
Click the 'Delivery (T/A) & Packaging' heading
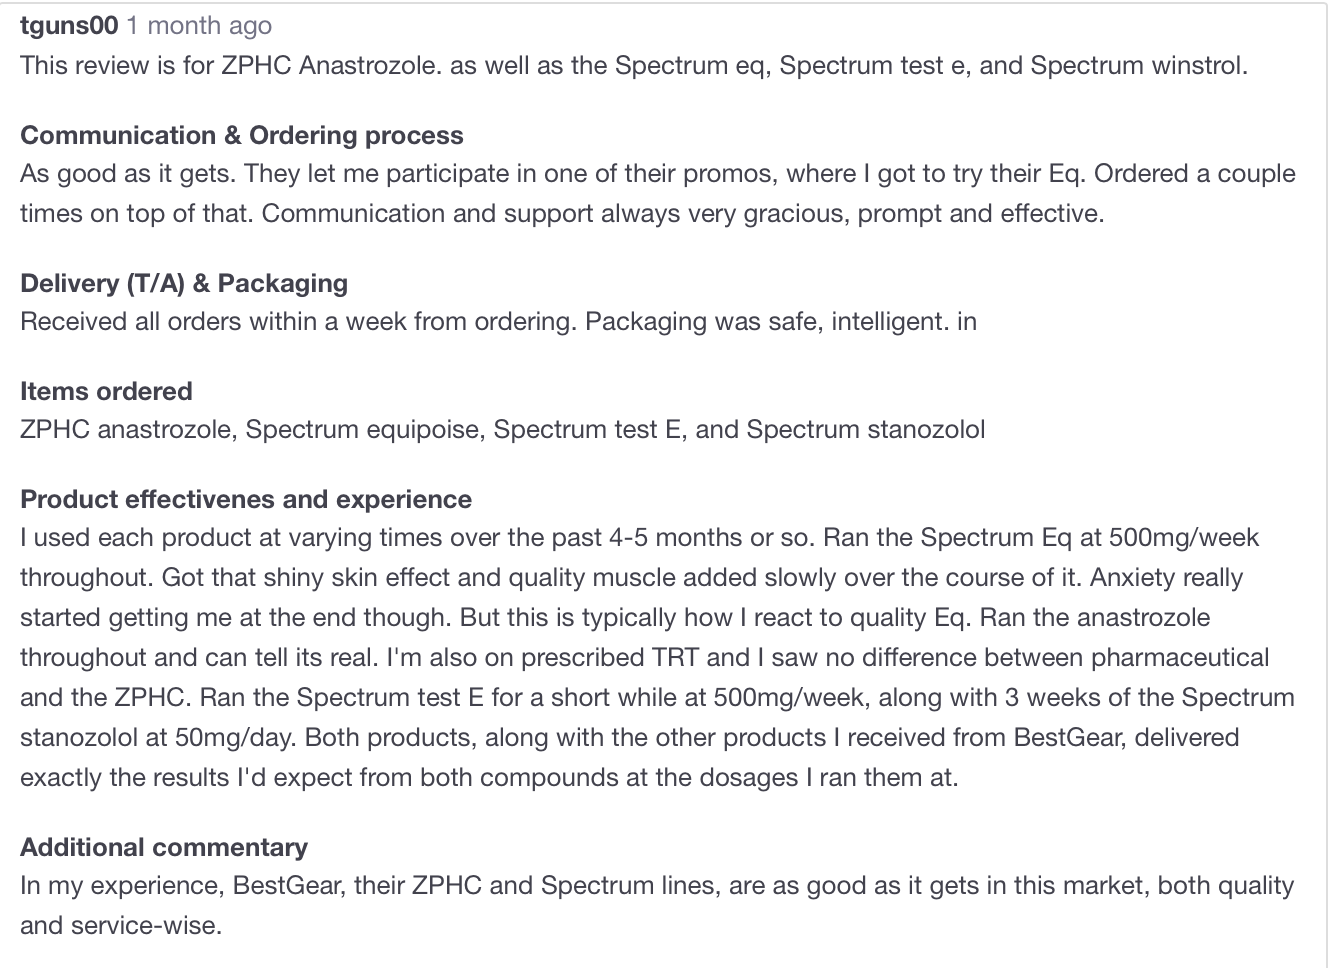(184, 283)
